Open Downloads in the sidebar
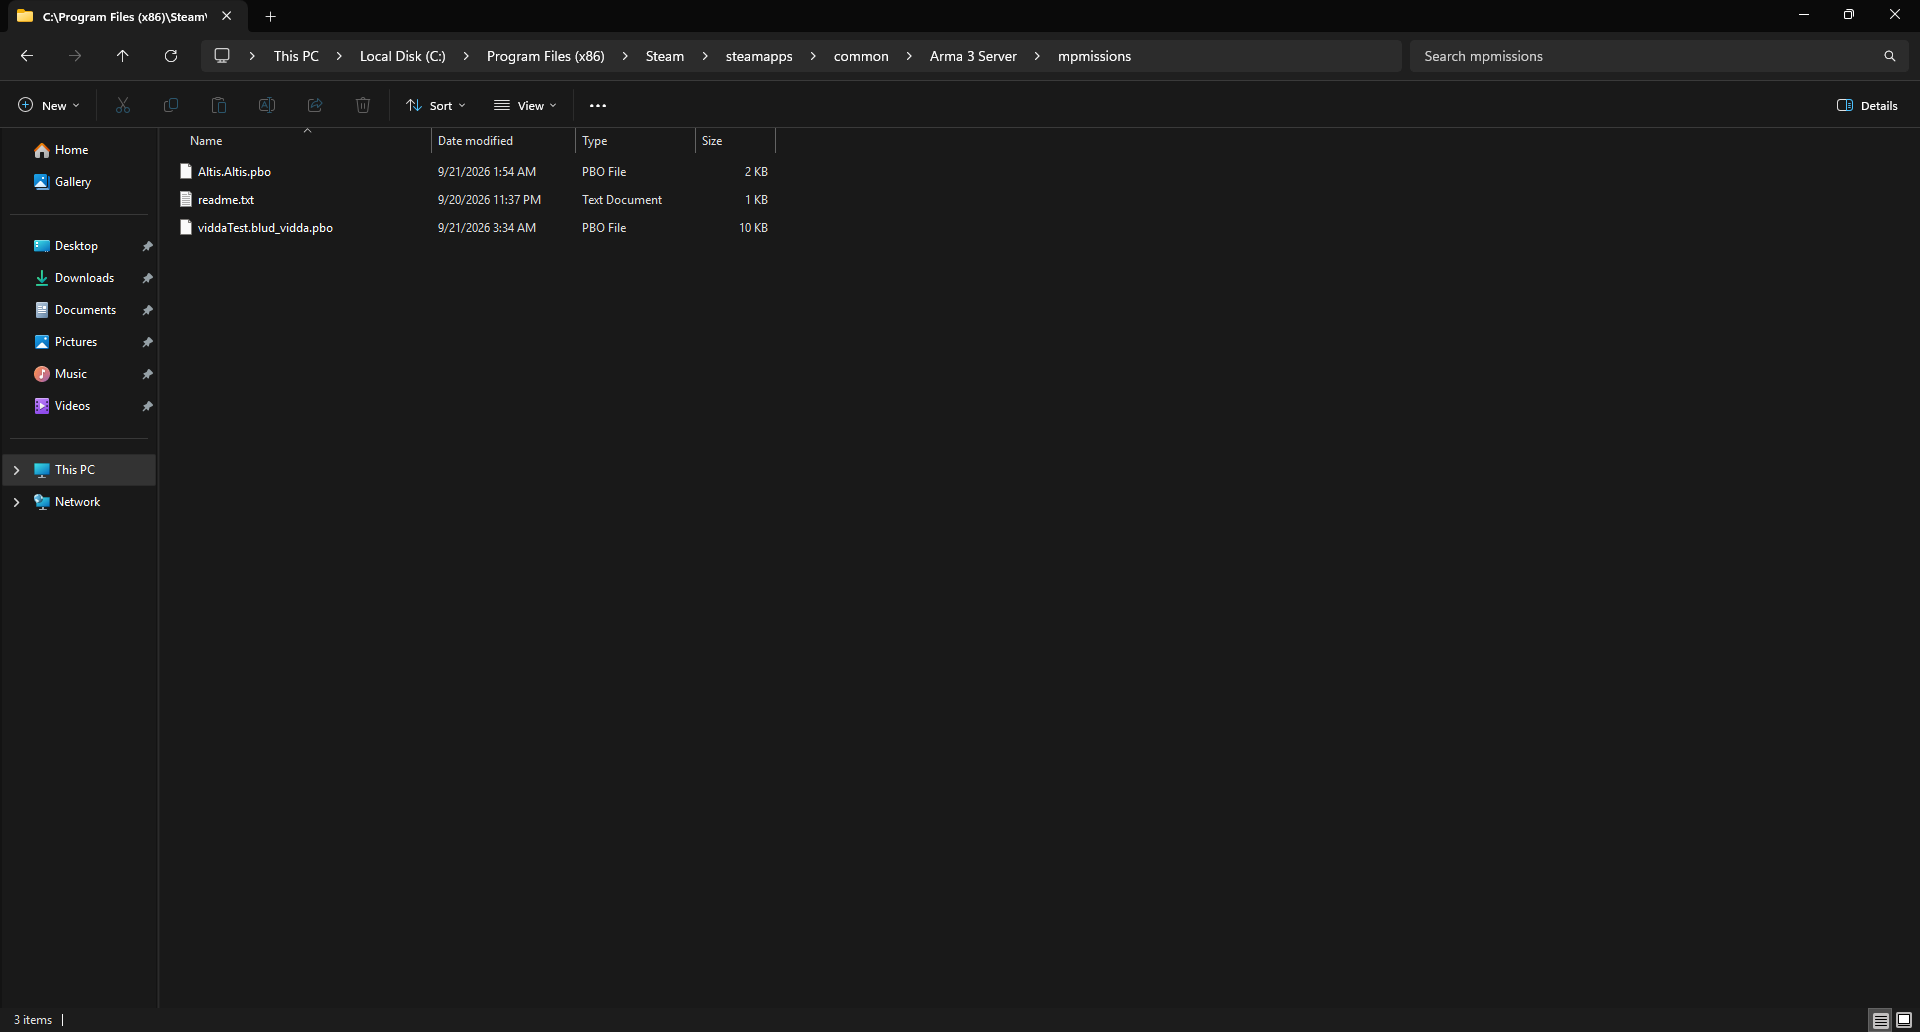This screenshot has height=1032, width=1920. [84, 278]
